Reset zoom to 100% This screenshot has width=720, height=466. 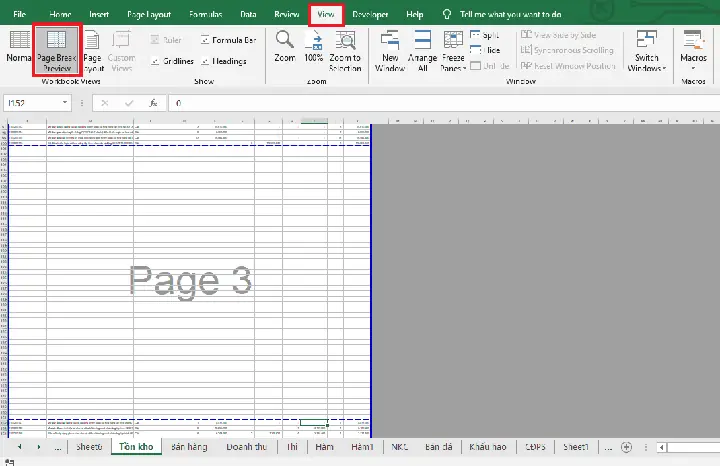pos(314,46)
